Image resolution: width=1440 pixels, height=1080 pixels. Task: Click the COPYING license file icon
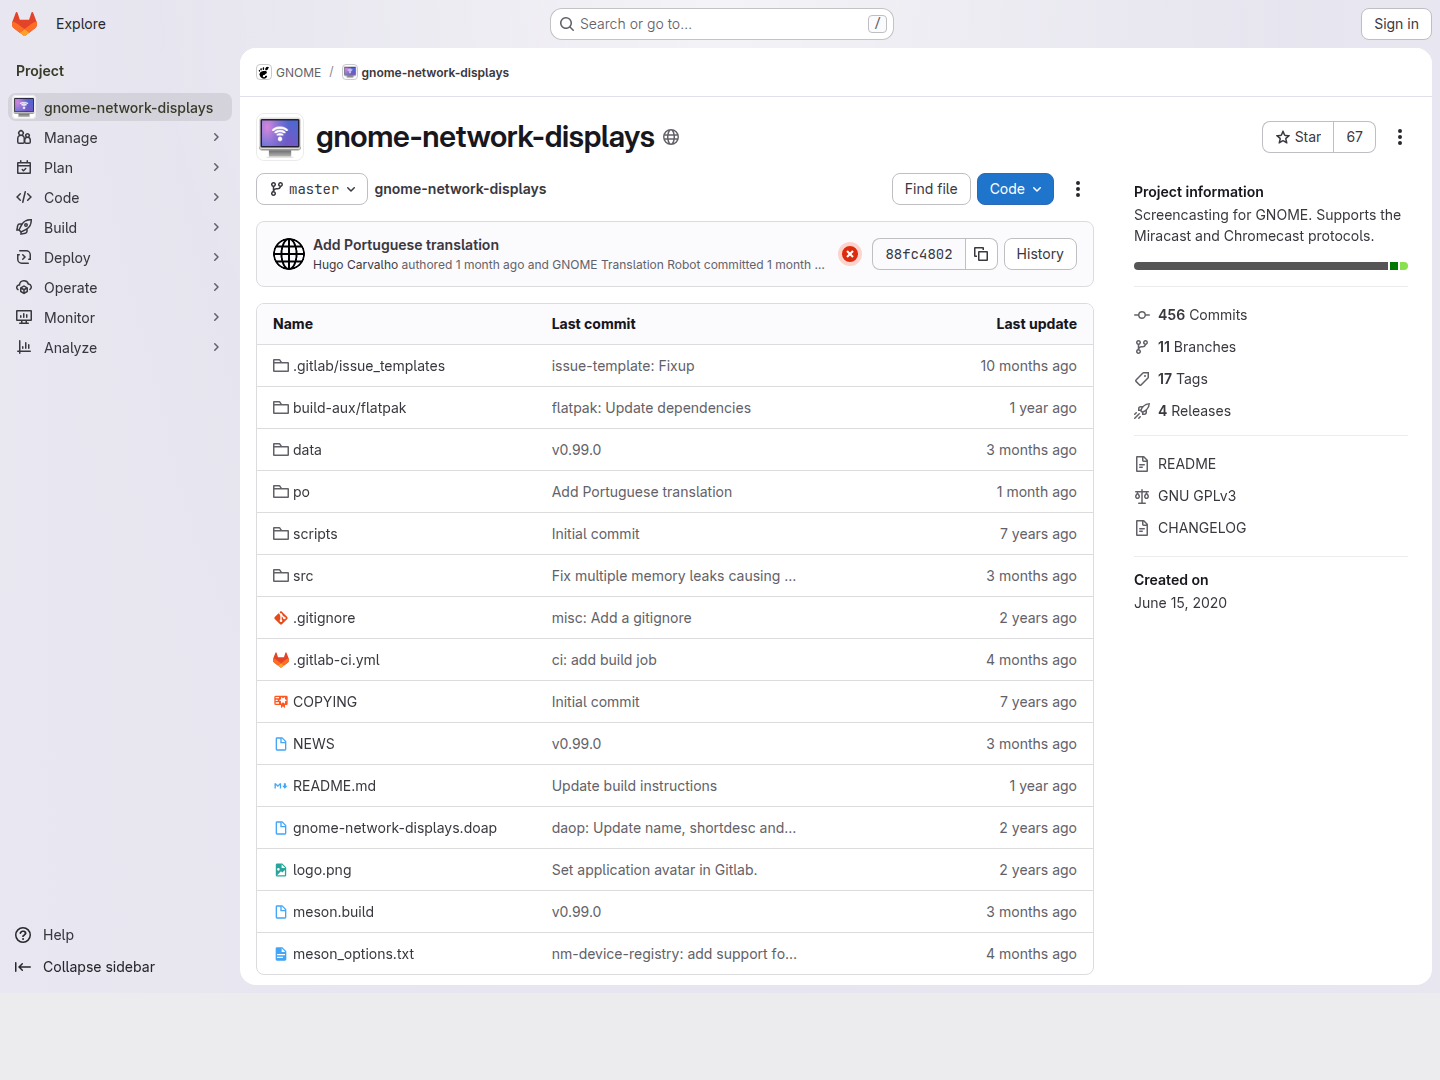tap(281, 702)
